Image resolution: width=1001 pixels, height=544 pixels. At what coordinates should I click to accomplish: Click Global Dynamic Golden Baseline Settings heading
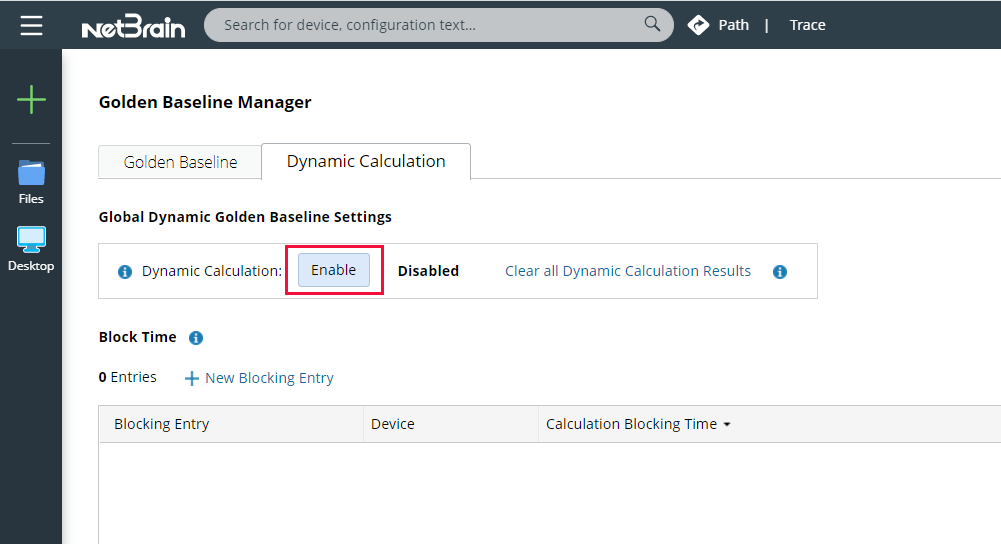[x=245, y=217]
